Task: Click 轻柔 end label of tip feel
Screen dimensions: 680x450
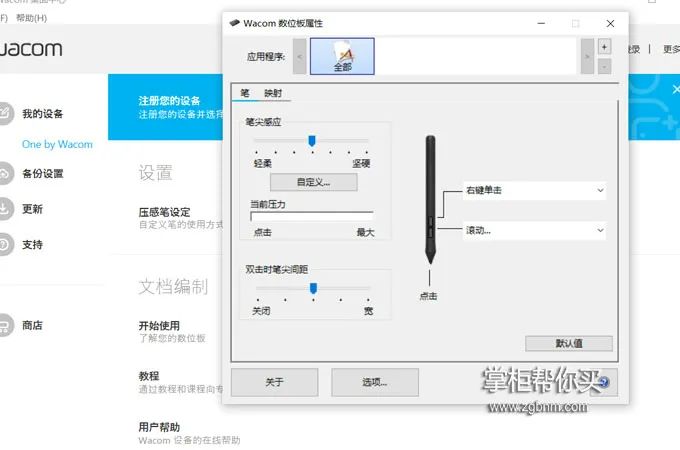Action: 263,163
